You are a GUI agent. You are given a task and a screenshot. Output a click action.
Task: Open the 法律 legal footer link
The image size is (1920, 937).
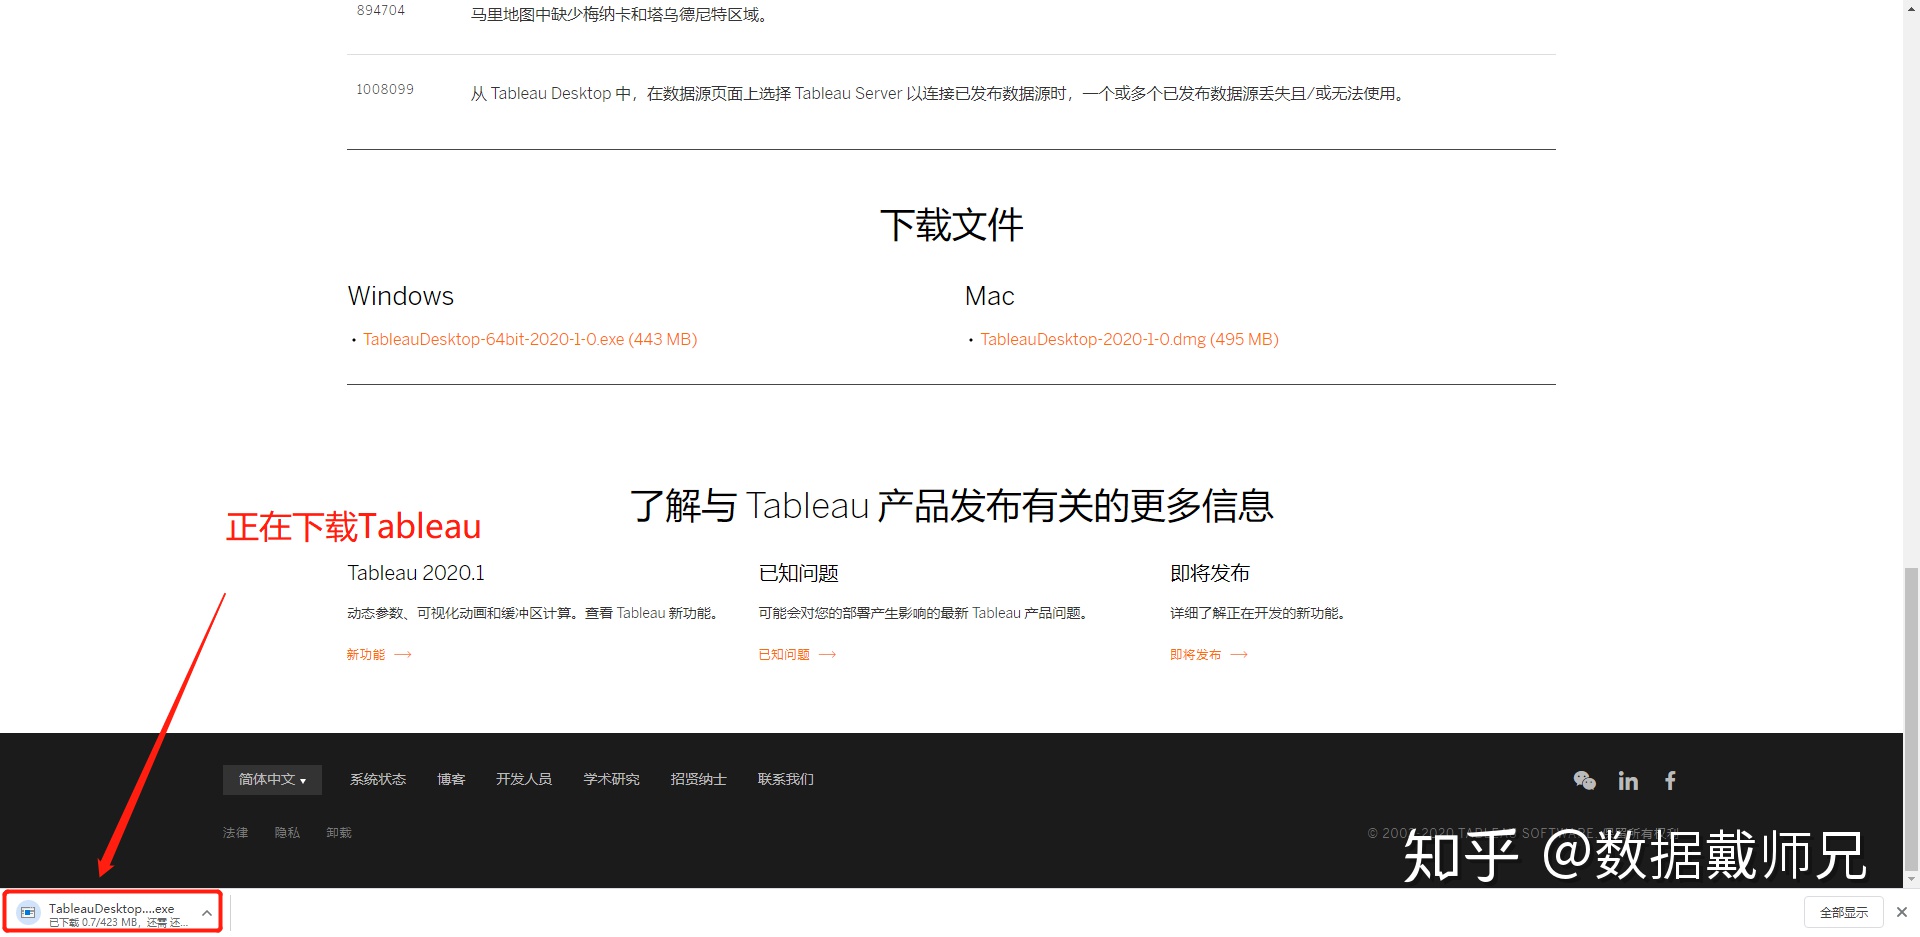click(x=236, y=833)
